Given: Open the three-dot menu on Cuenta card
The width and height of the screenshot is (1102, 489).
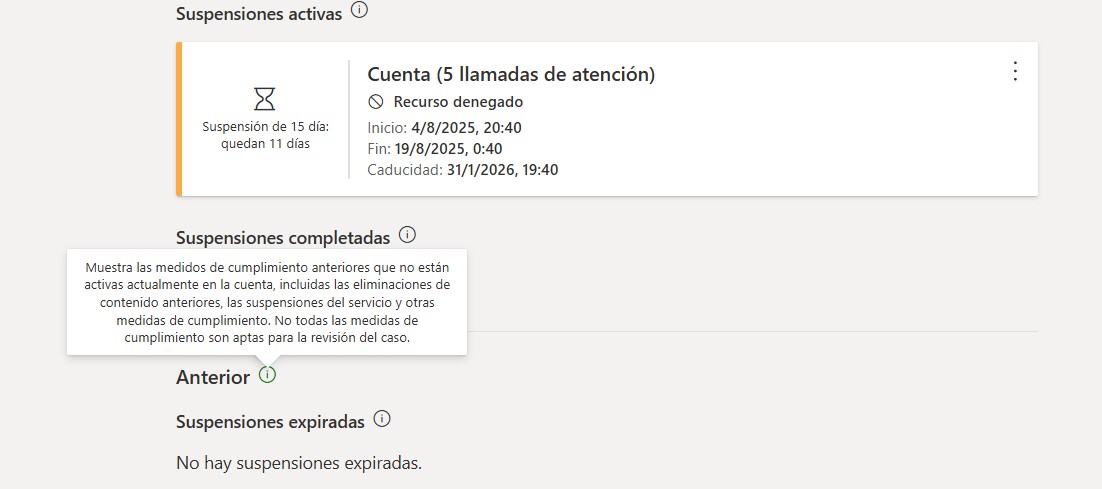Looking at the screenshot, I should click(1015, 71).
